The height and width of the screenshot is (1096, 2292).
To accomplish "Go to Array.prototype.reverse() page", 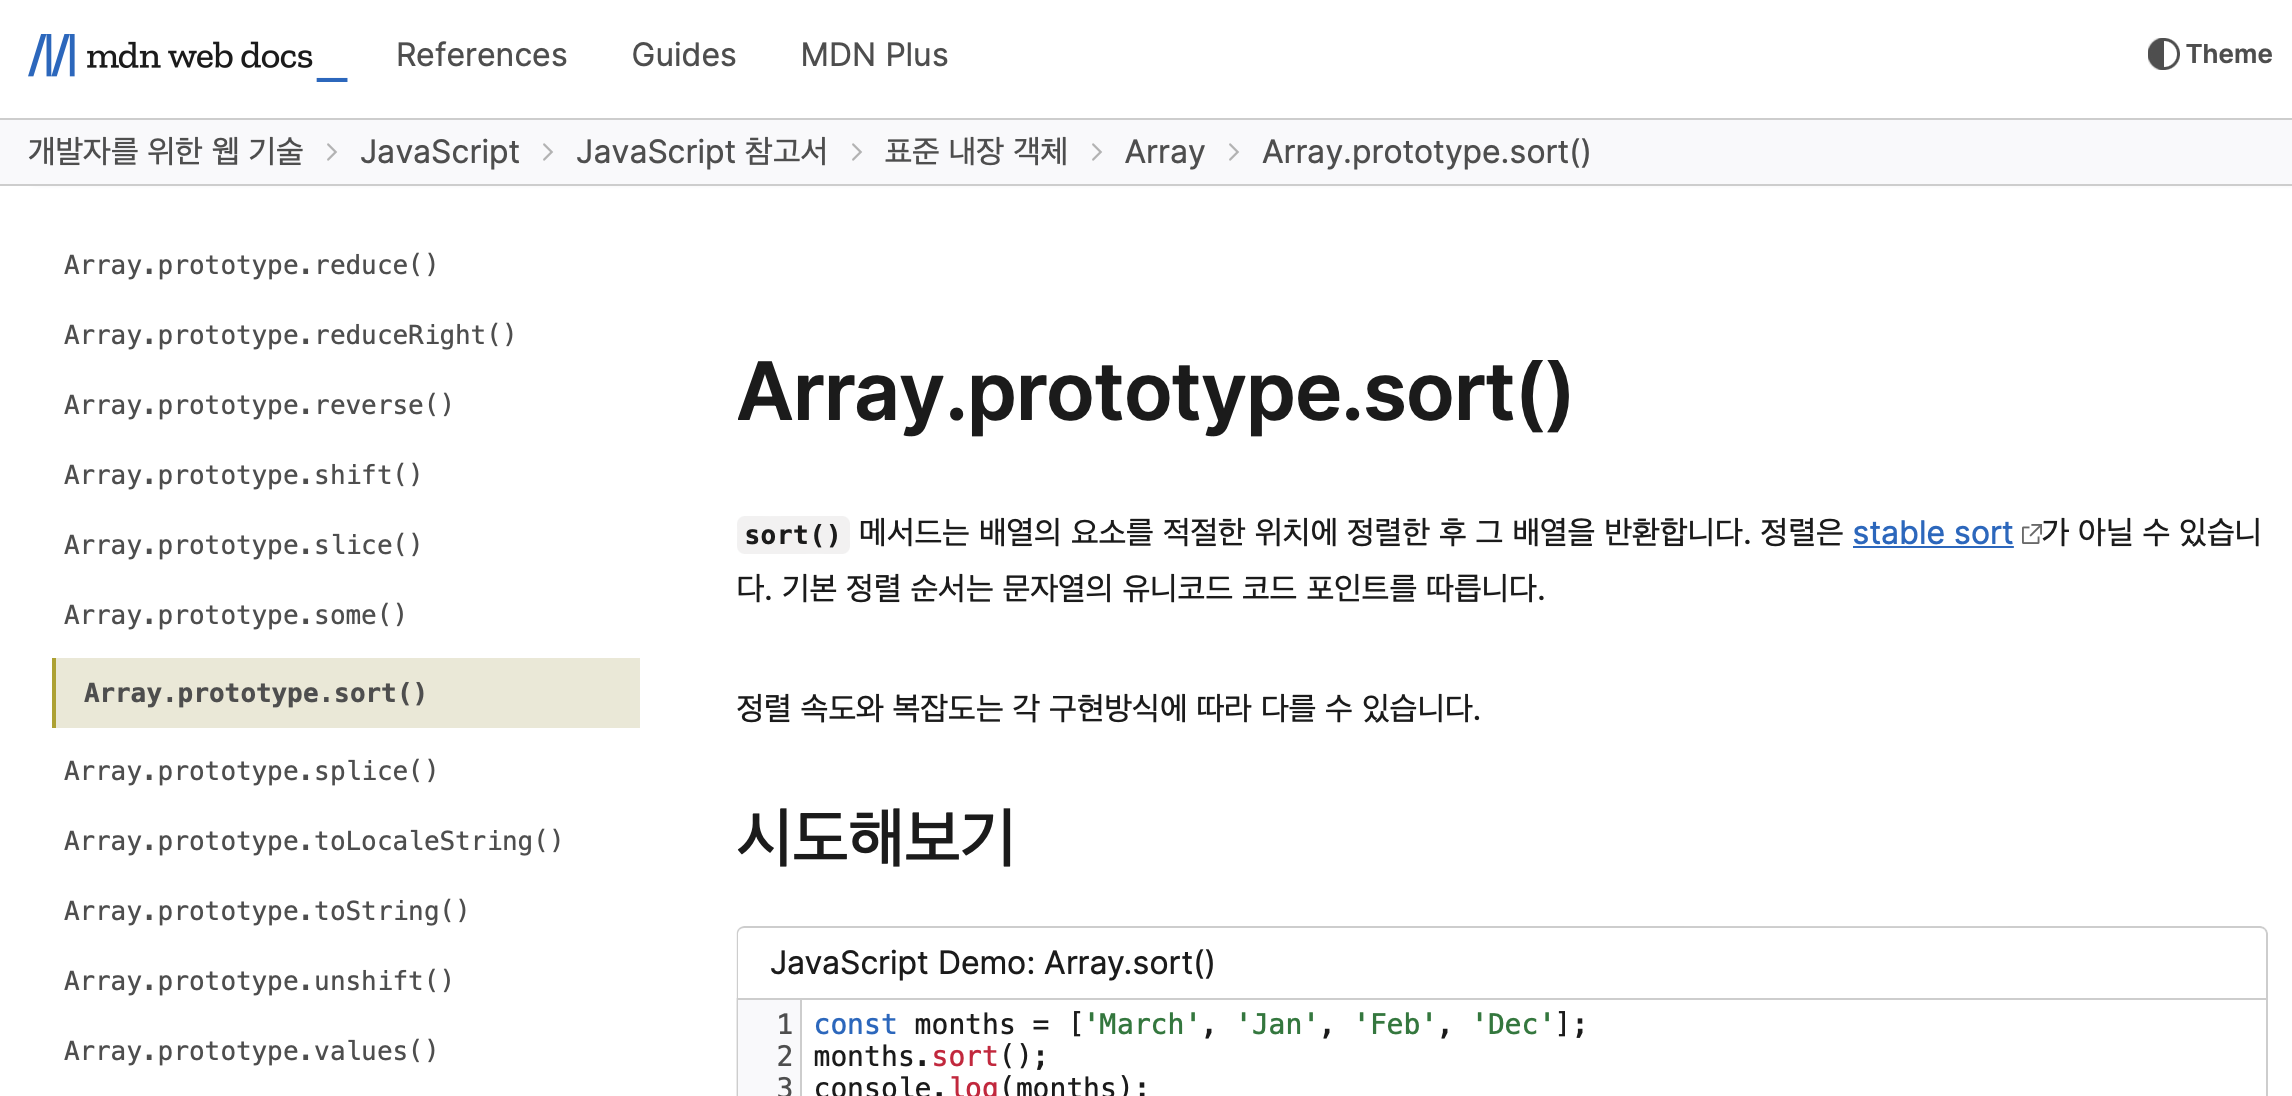I will pos(258,405).
